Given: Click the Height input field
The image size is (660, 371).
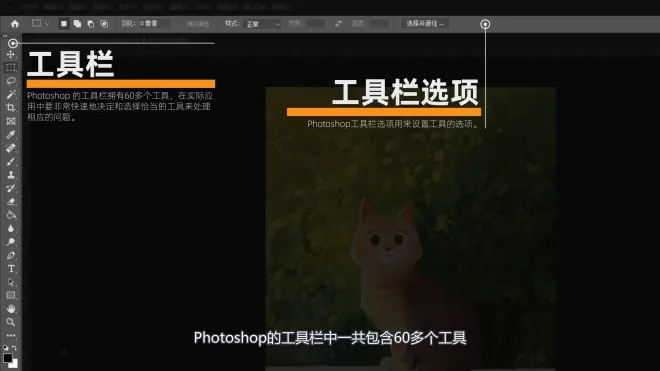Looking at the screenshot, I should [x=380, y=24].
